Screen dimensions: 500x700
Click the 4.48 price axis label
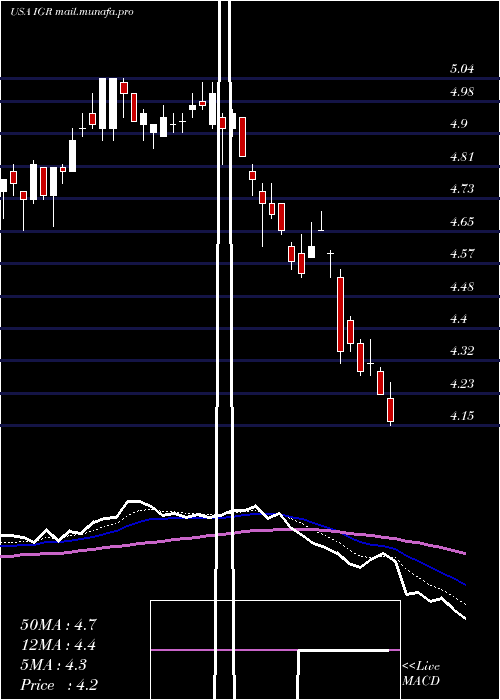coord(462,287)
